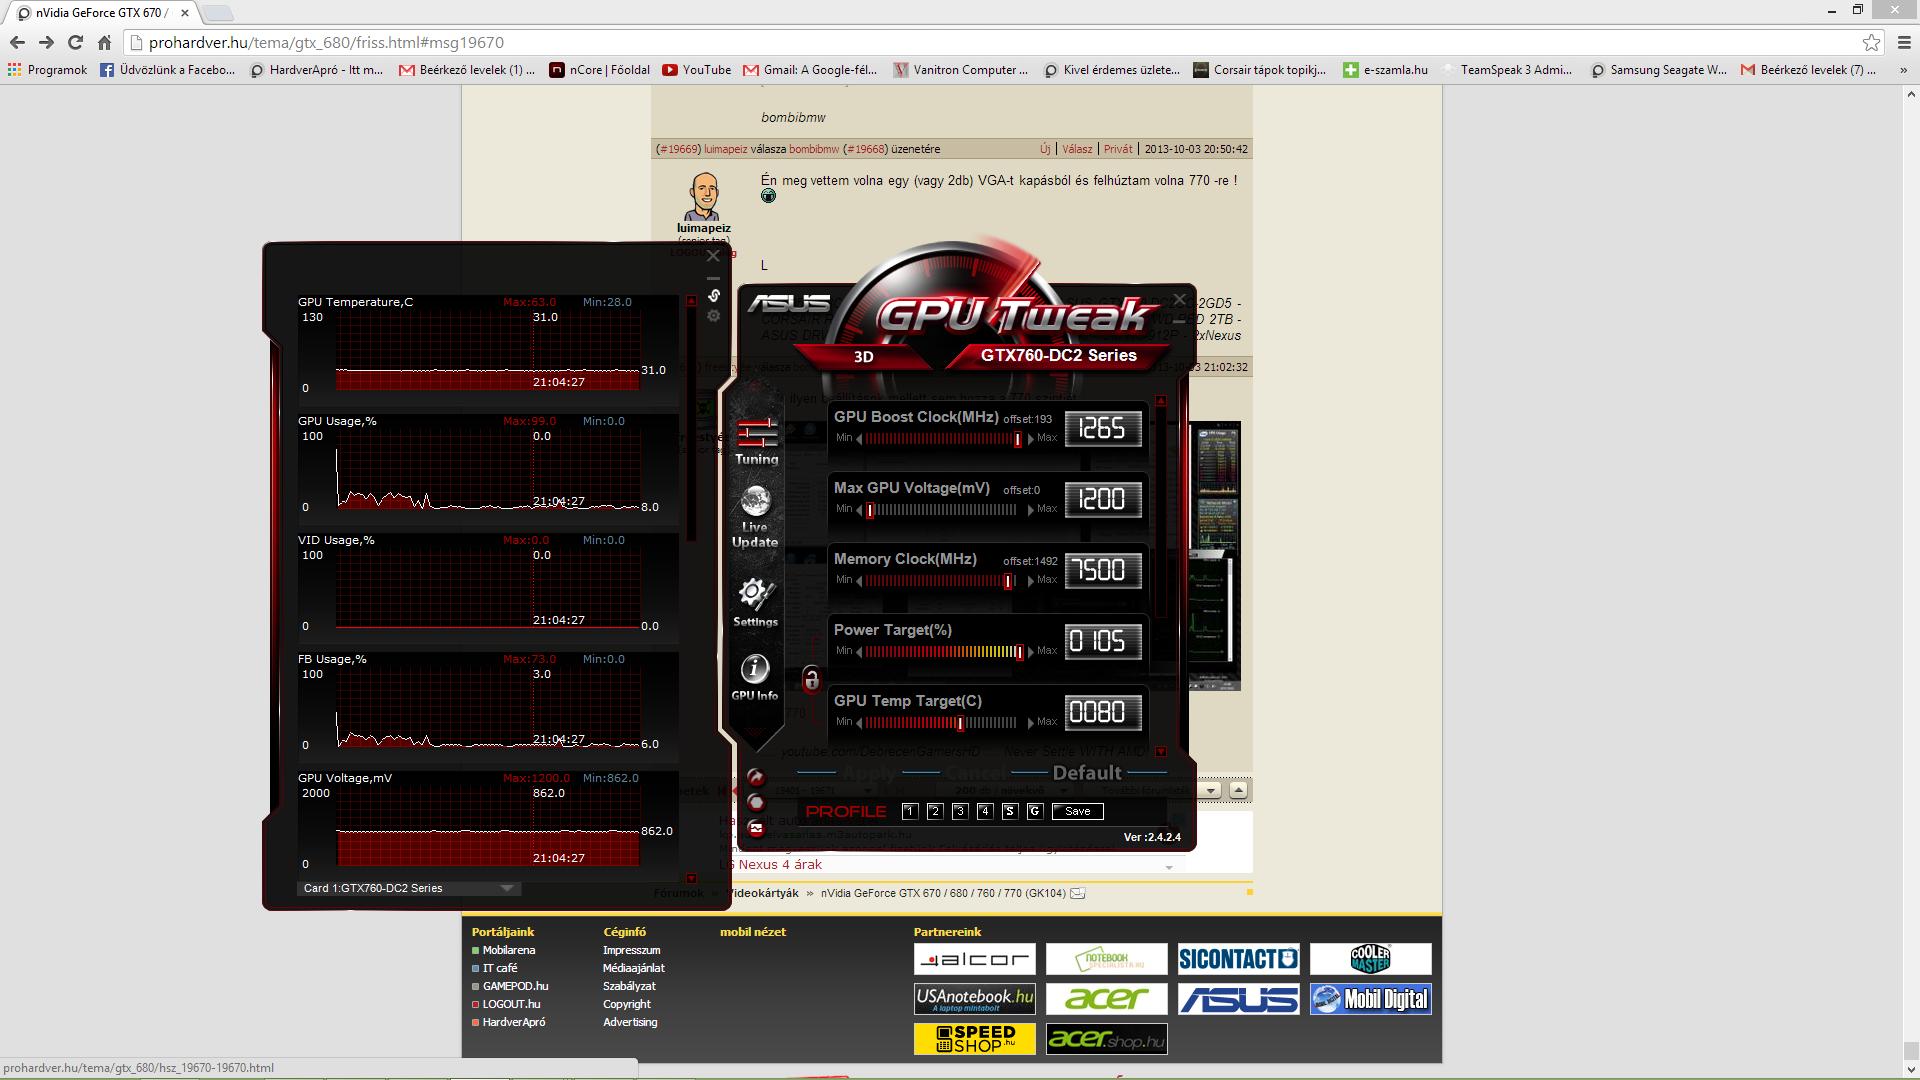The width and height of the screenshot is (1920, 1080).
Task: Toggle the power/temp target link lock
Action: click(811, 681)
